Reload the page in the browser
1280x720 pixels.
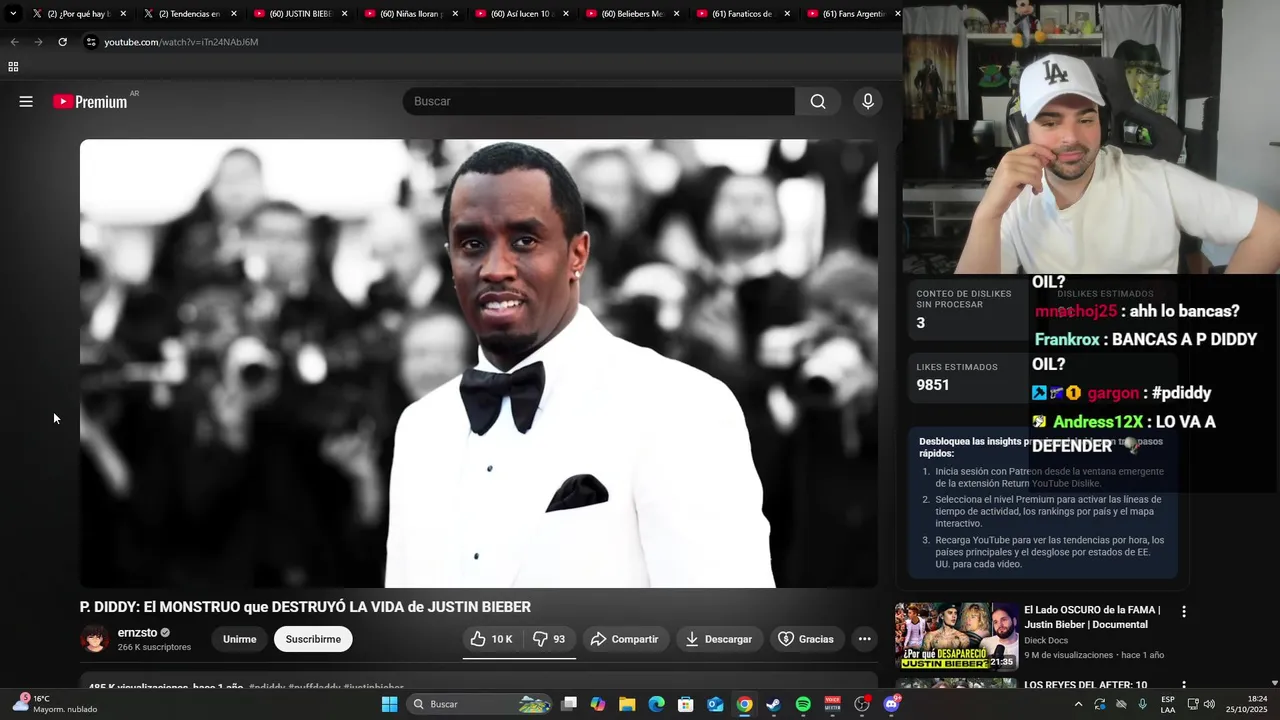click(62, 42)
